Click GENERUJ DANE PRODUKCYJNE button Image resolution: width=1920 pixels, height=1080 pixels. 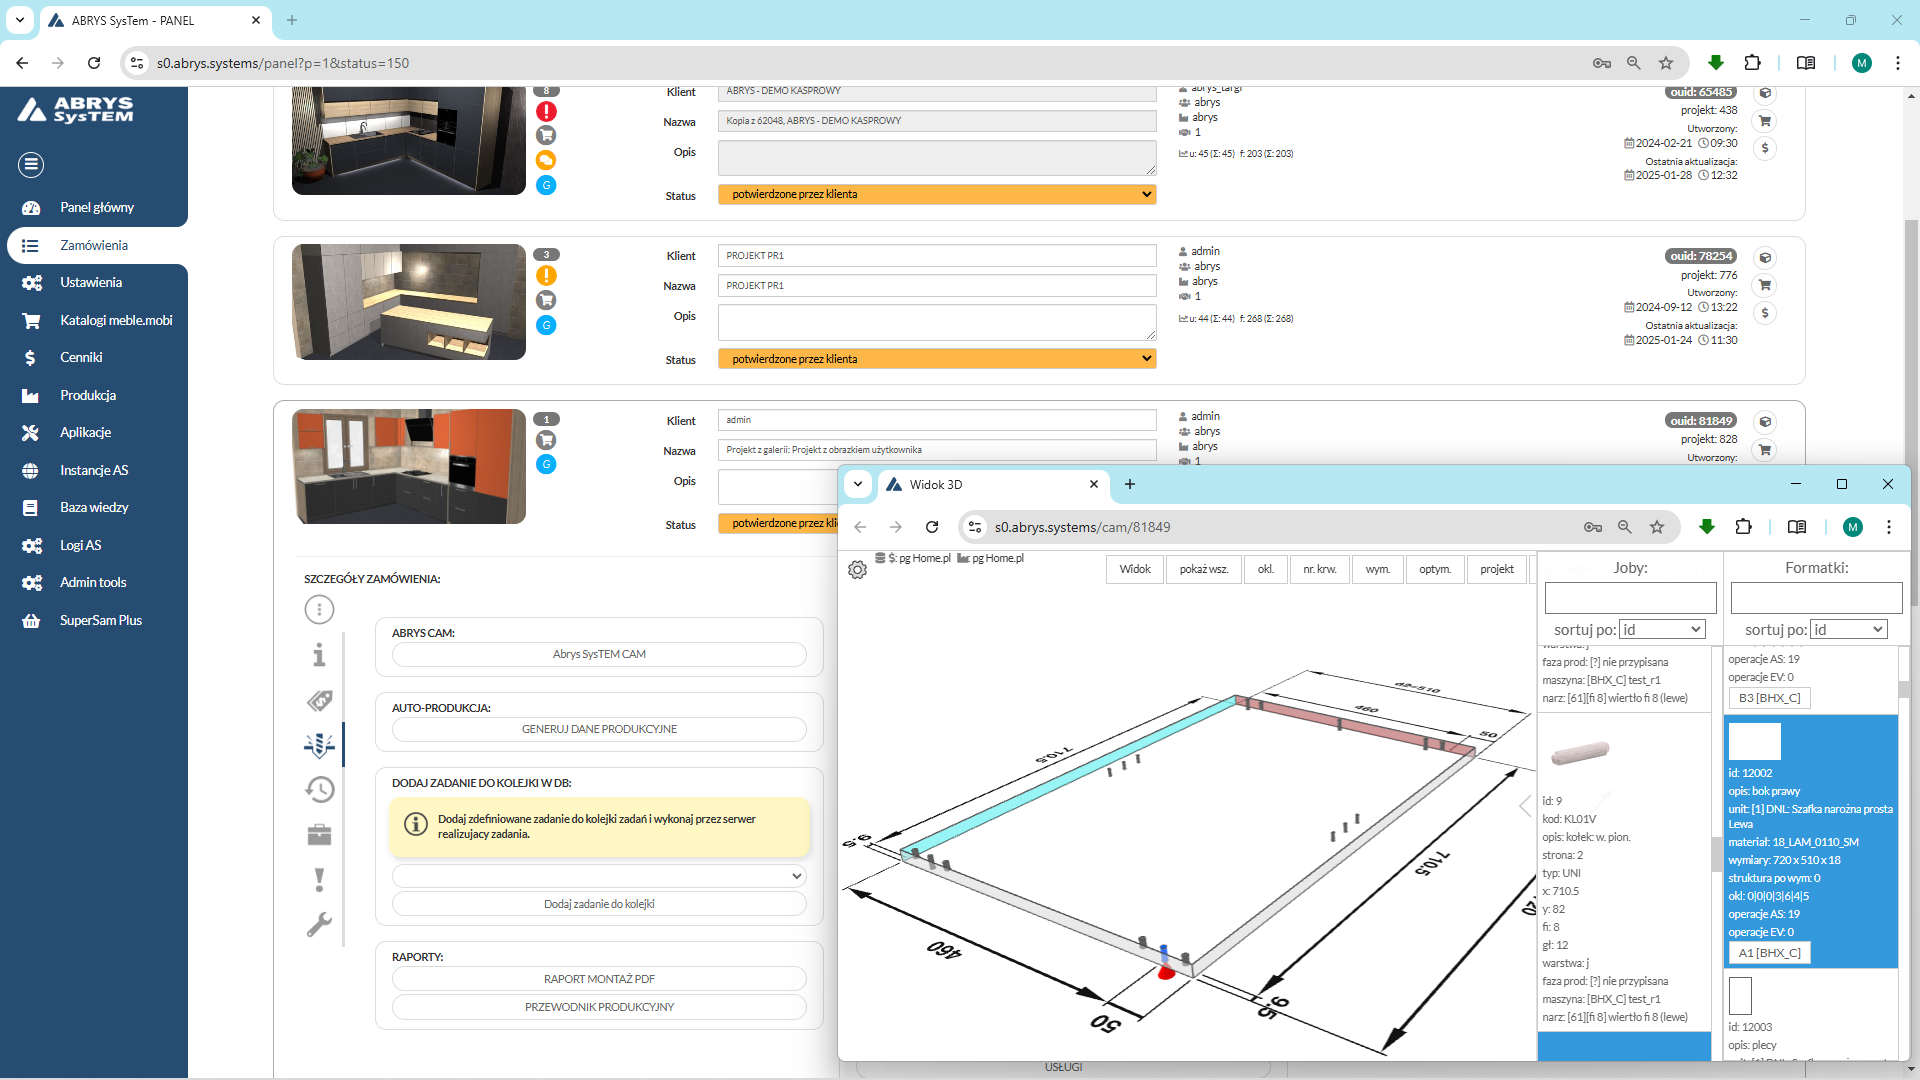(599, 729)
